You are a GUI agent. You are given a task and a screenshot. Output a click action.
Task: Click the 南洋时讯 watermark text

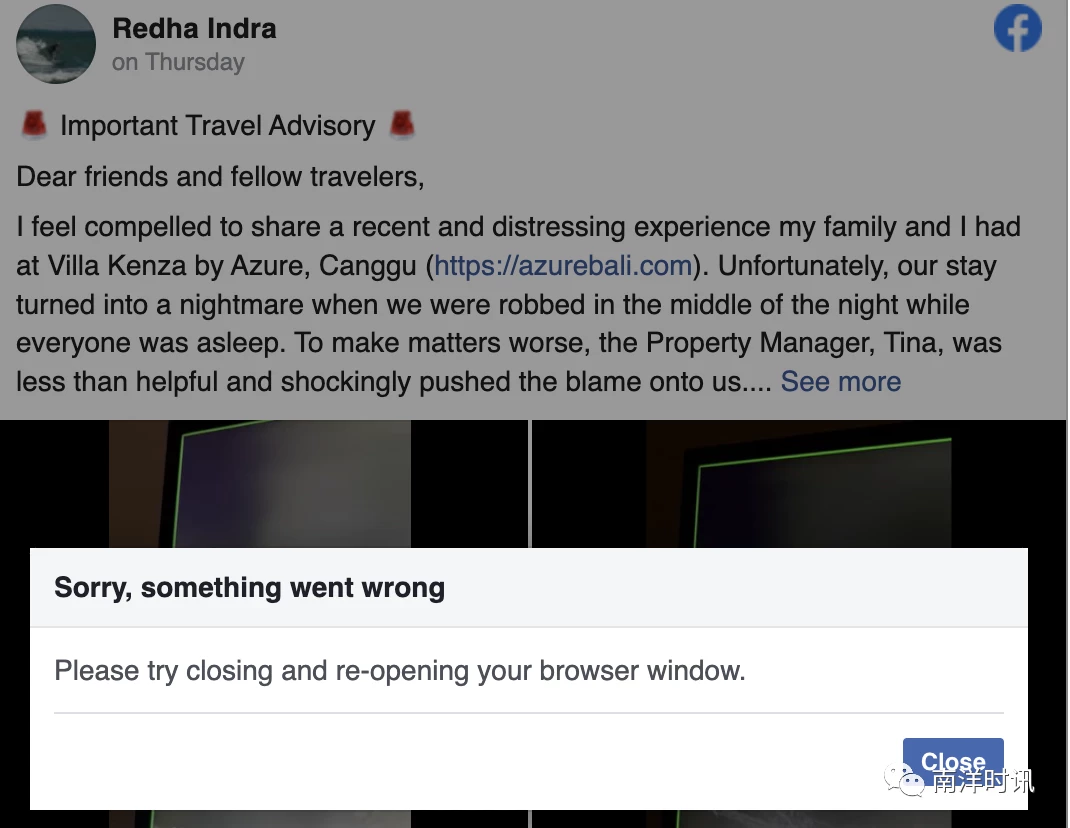[983, 782]
